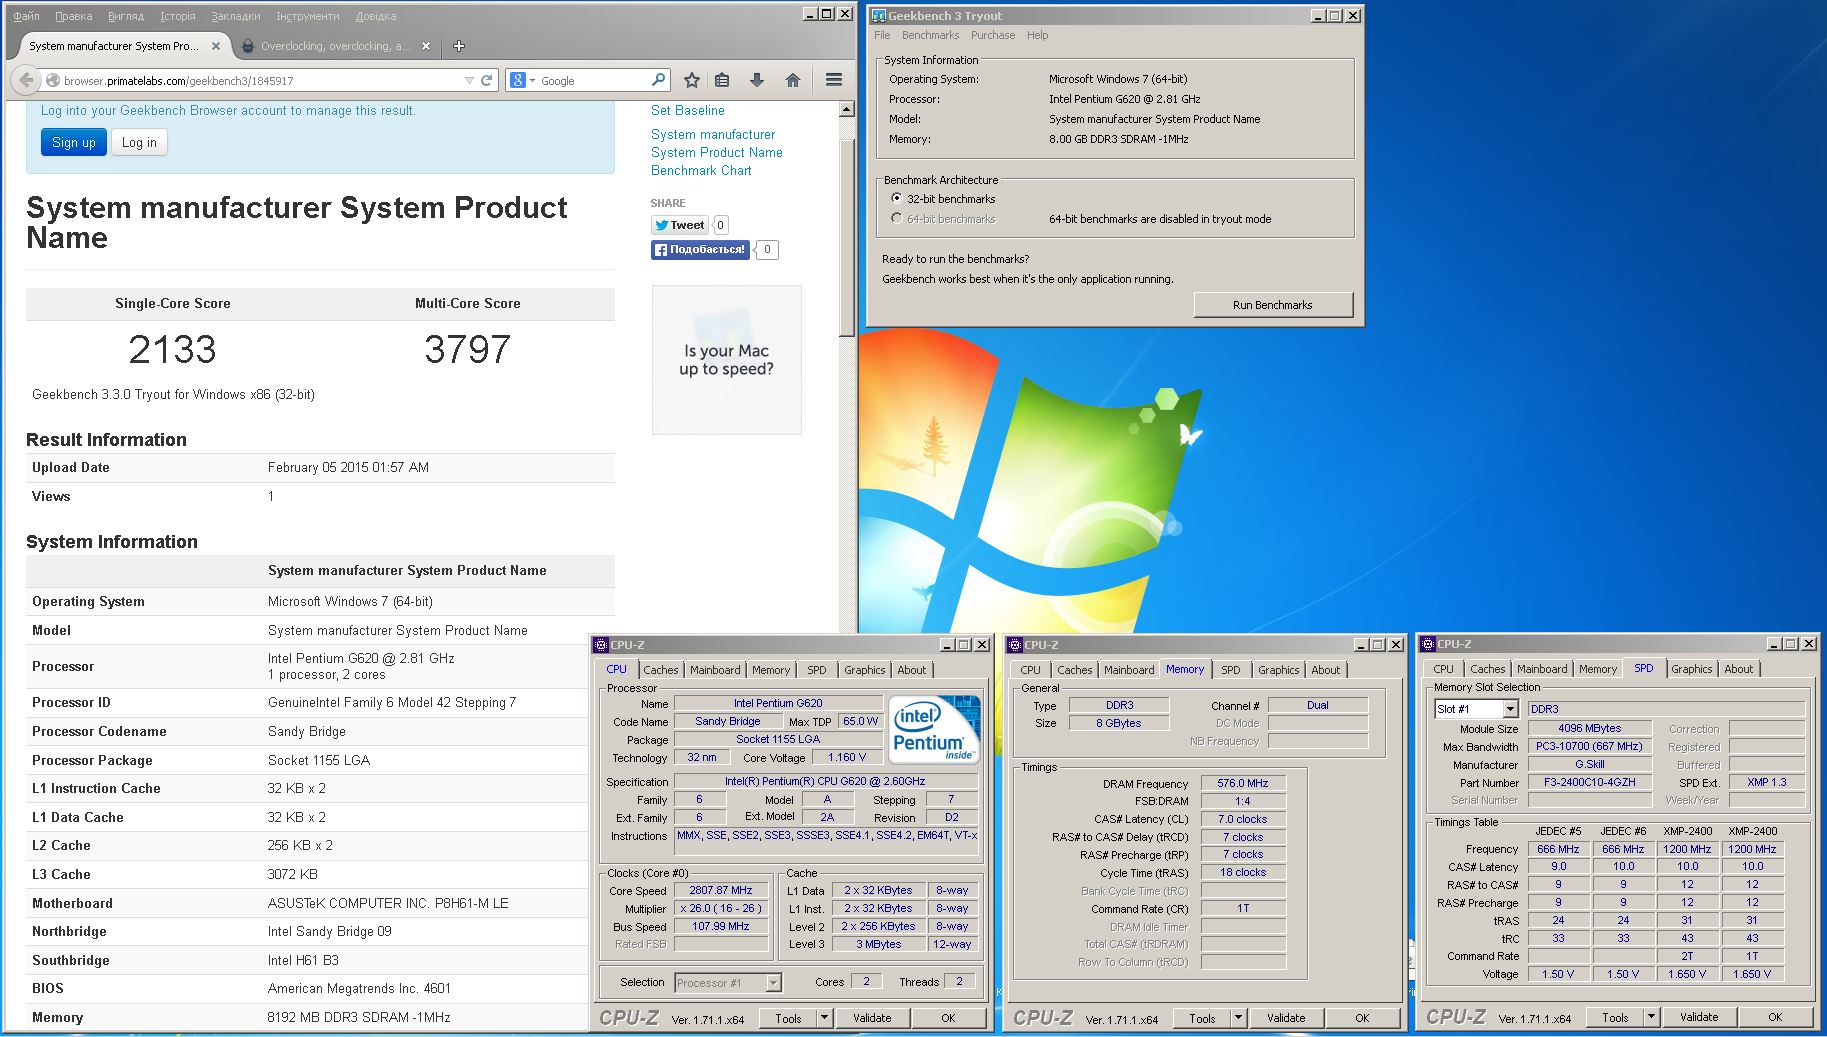Open the Geekbench Purchase menu
Image resolution: width=1827 pixels, height=1037 pixels.
click(x=993, y=35)
